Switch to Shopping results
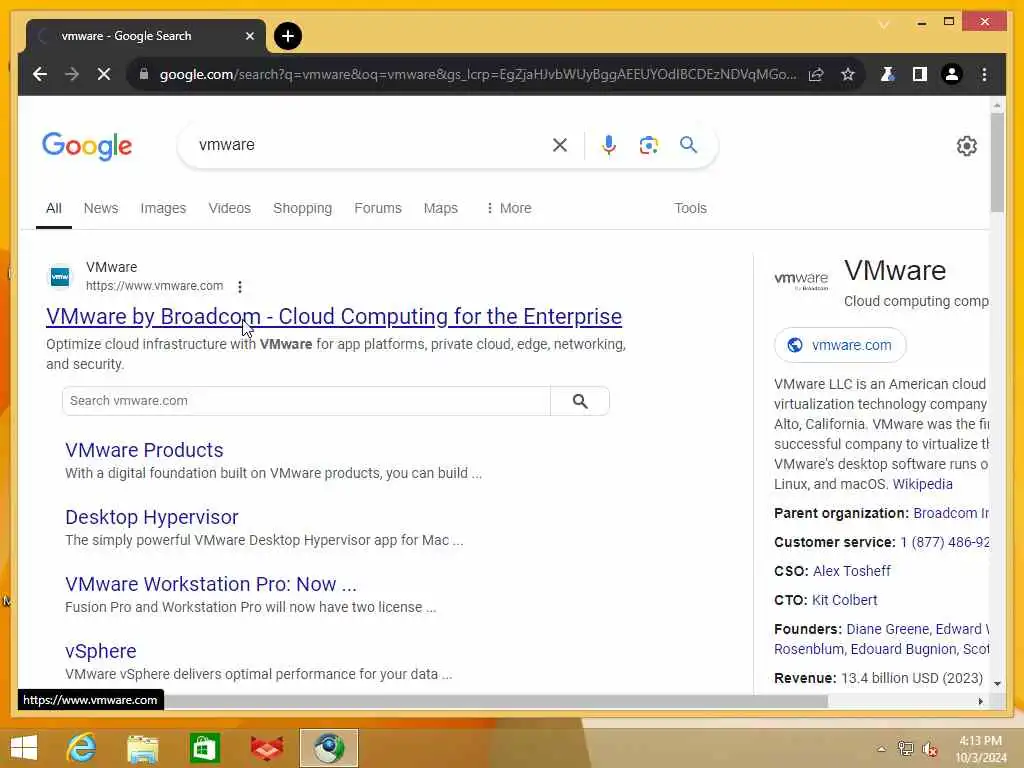 point(302,208)
